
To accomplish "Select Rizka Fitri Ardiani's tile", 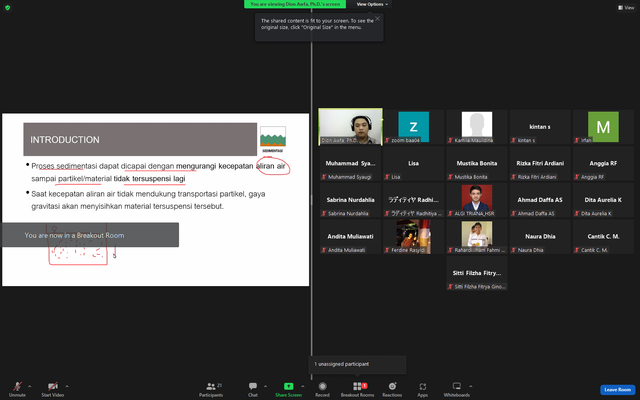I will pyautogui.click(x=540, y=163).
